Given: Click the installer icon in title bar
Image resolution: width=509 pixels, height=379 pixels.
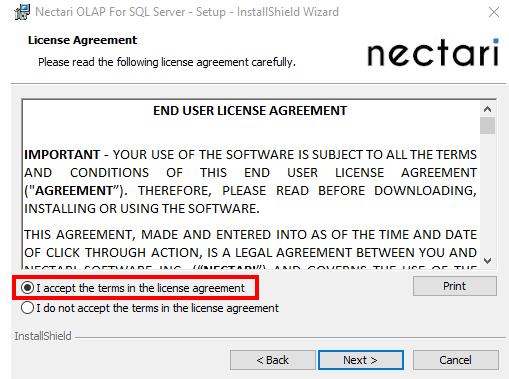Looking at the screenshot, I should (x=22, y=12).
